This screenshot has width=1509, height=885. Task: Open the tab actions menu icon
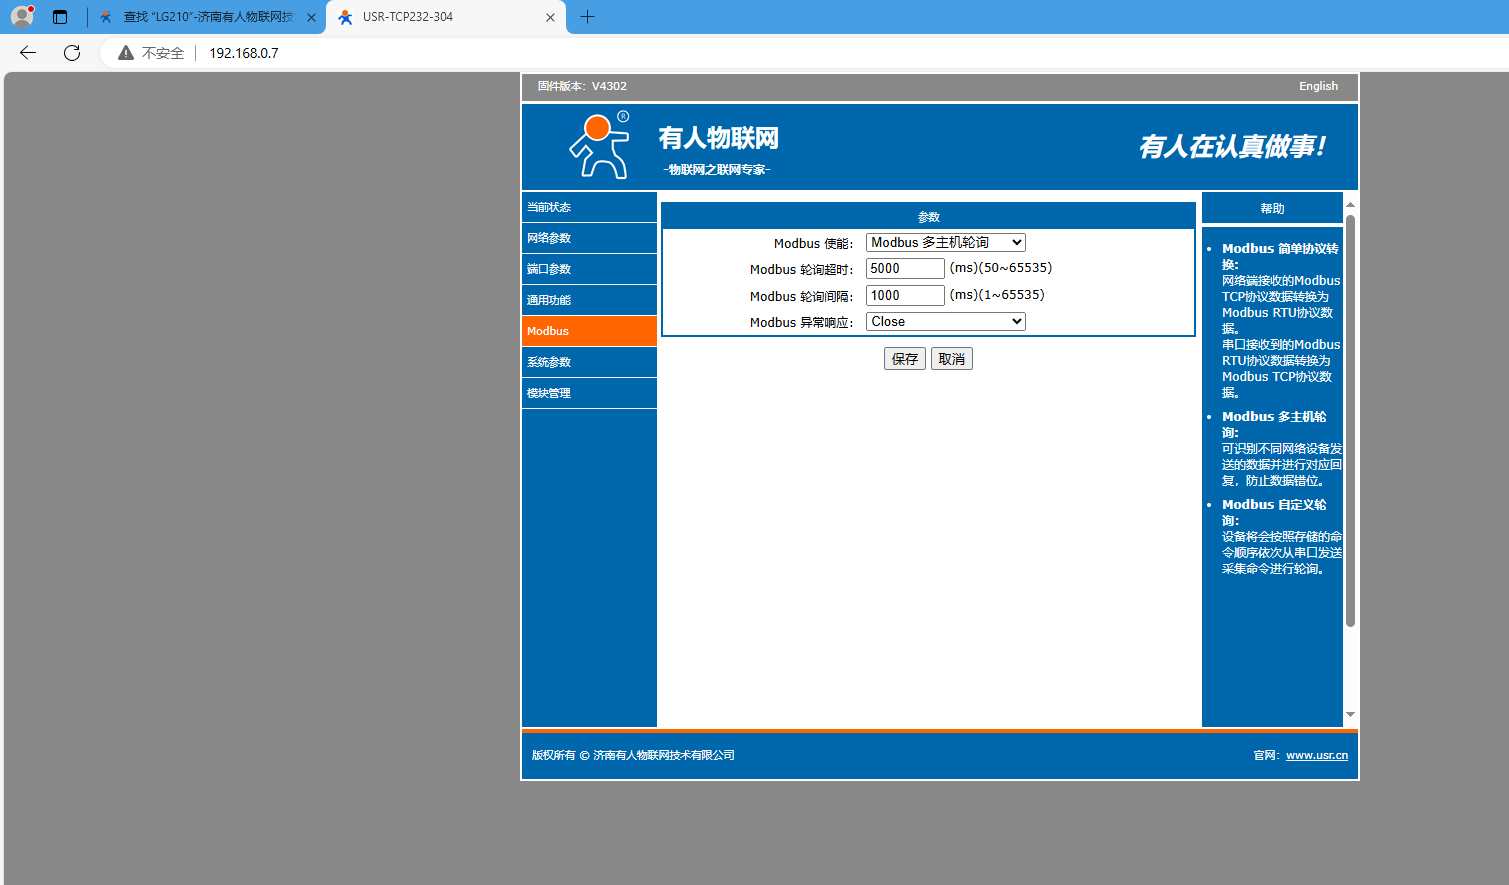[x=60, y=17]
